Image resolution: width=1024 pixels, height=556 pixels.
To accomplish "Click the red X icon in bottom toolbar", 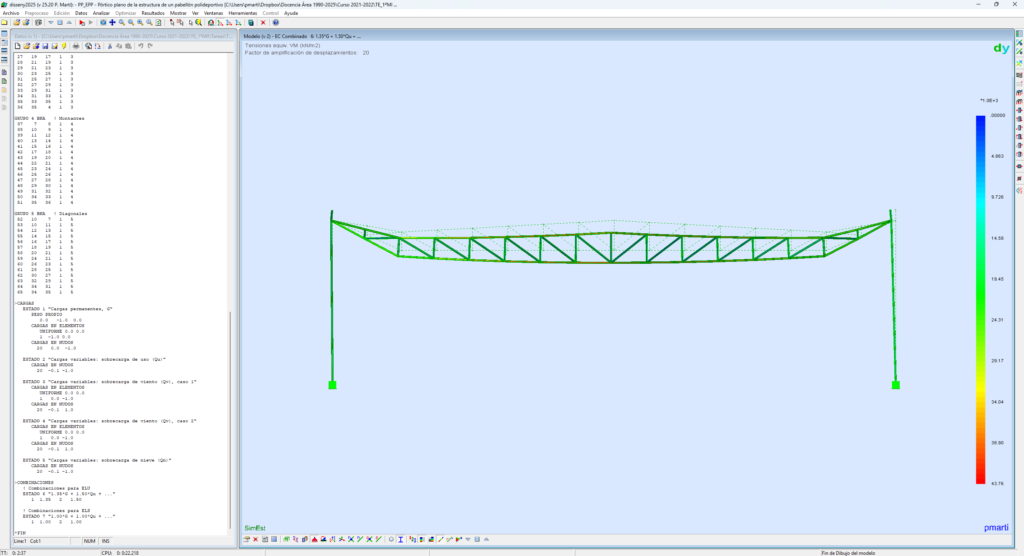I will [256, 539].
